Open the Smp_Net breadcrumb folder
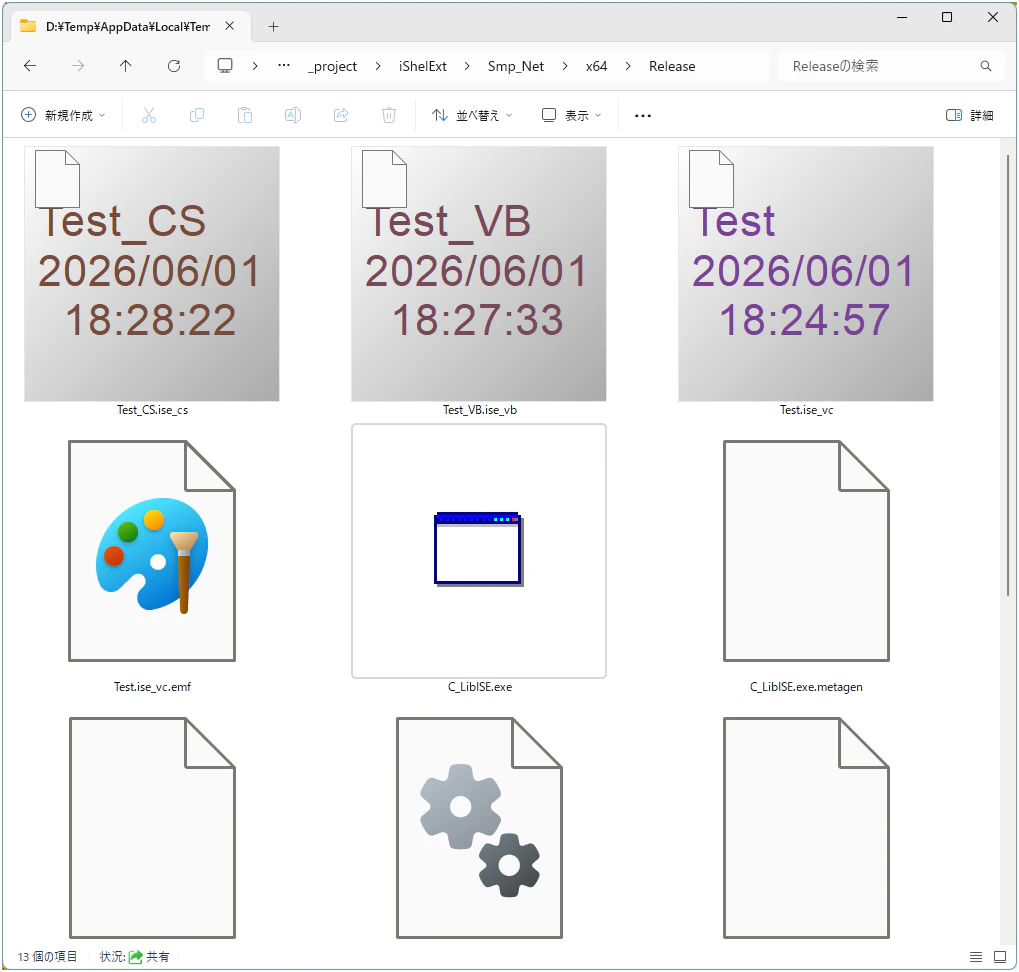1019x972 pixels. (516, 66)
